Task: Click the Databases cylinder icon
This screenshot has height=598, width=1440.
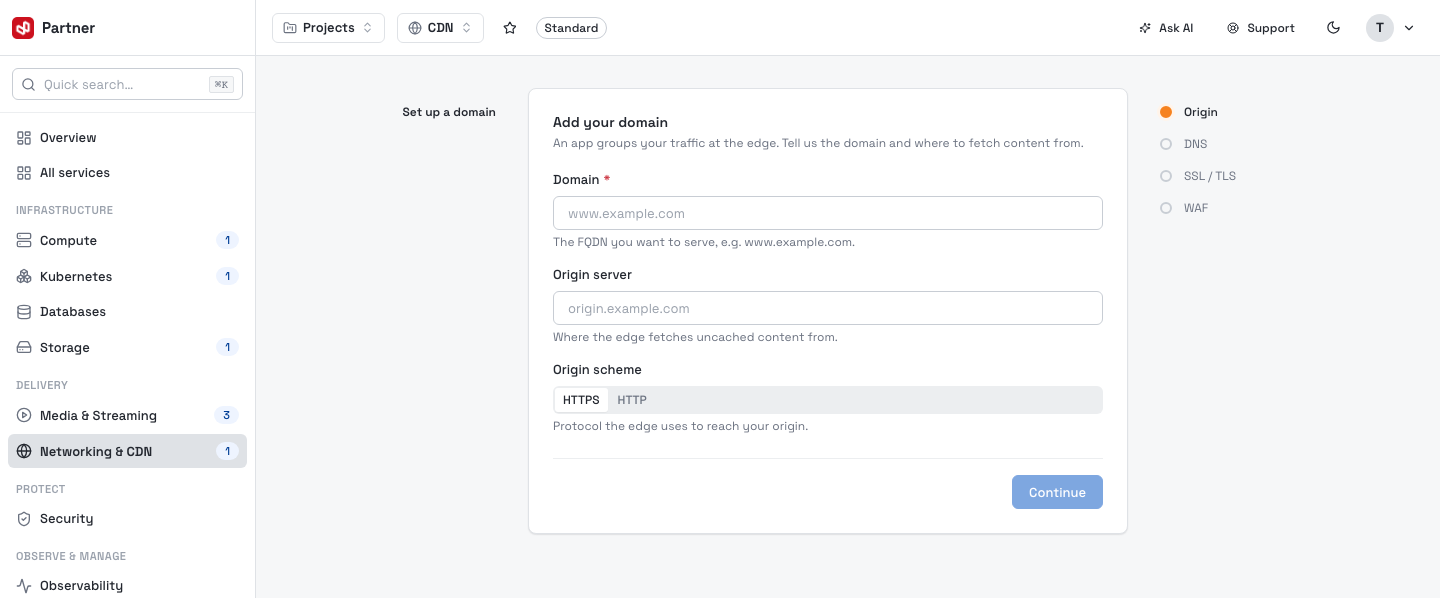Action: click(x=24, y=312)
